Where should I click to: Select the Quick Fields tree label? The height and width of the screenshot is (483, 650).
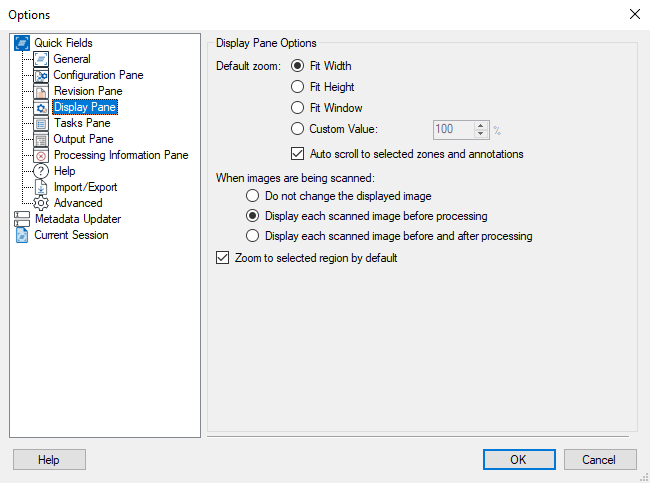point(63,43)
